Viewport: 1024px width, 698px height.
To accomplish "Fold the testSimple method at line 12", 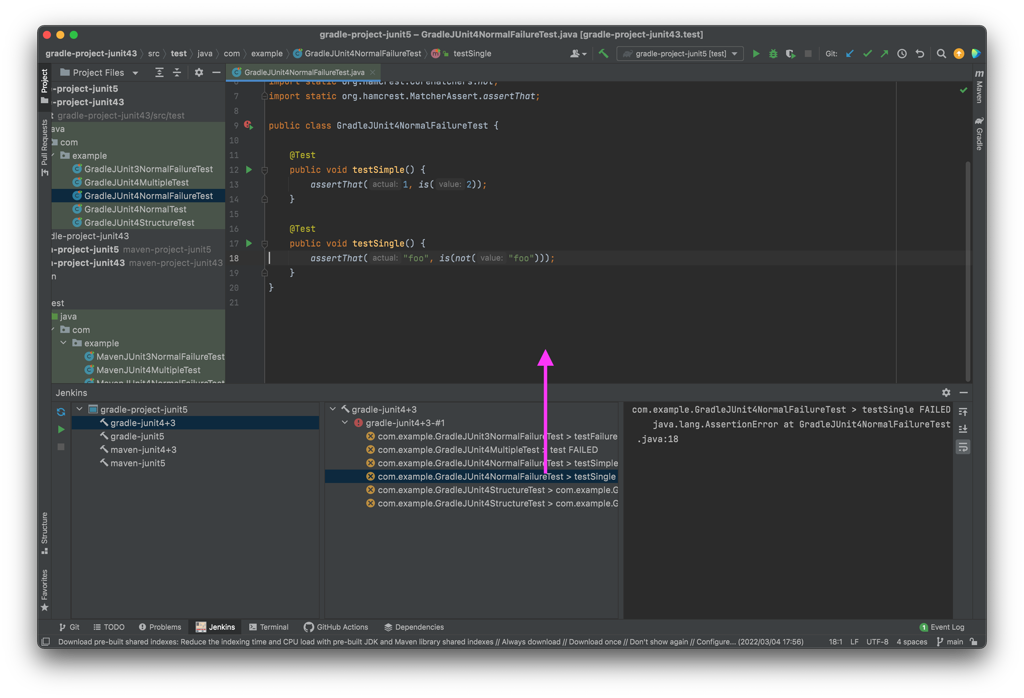I will coord(264,170).
